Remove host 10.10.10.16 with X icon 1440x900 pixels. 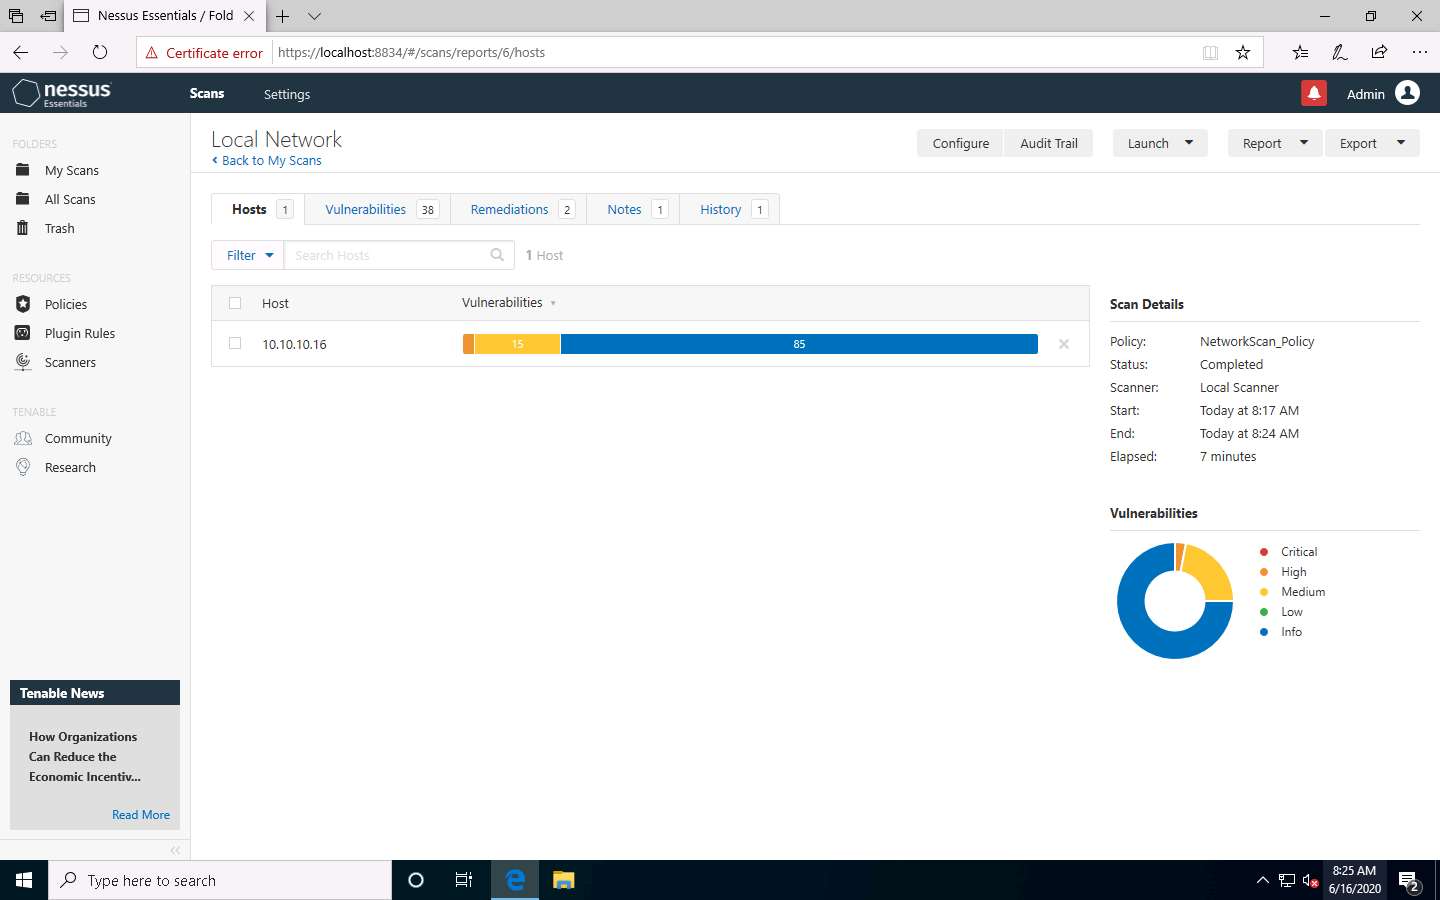click(1064, 344)
